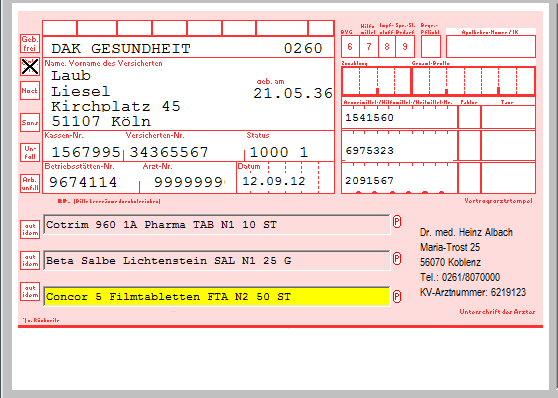Click the Arzt-Nr. value 9999999
The width and height of the screenshot is (558, 398).
pyautogui.click(x=189, y=182)
